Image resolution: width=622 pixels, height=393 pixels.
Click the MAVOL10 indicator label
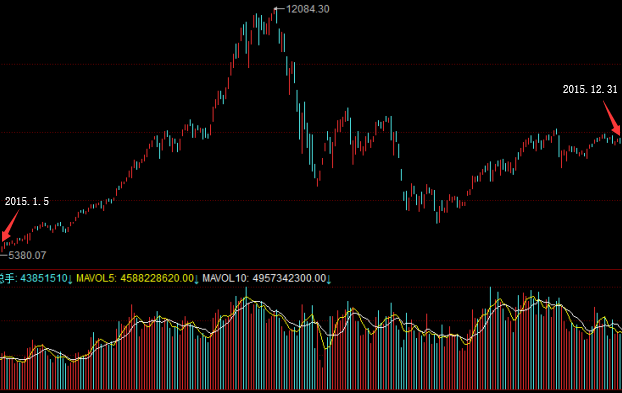[225, 278]
